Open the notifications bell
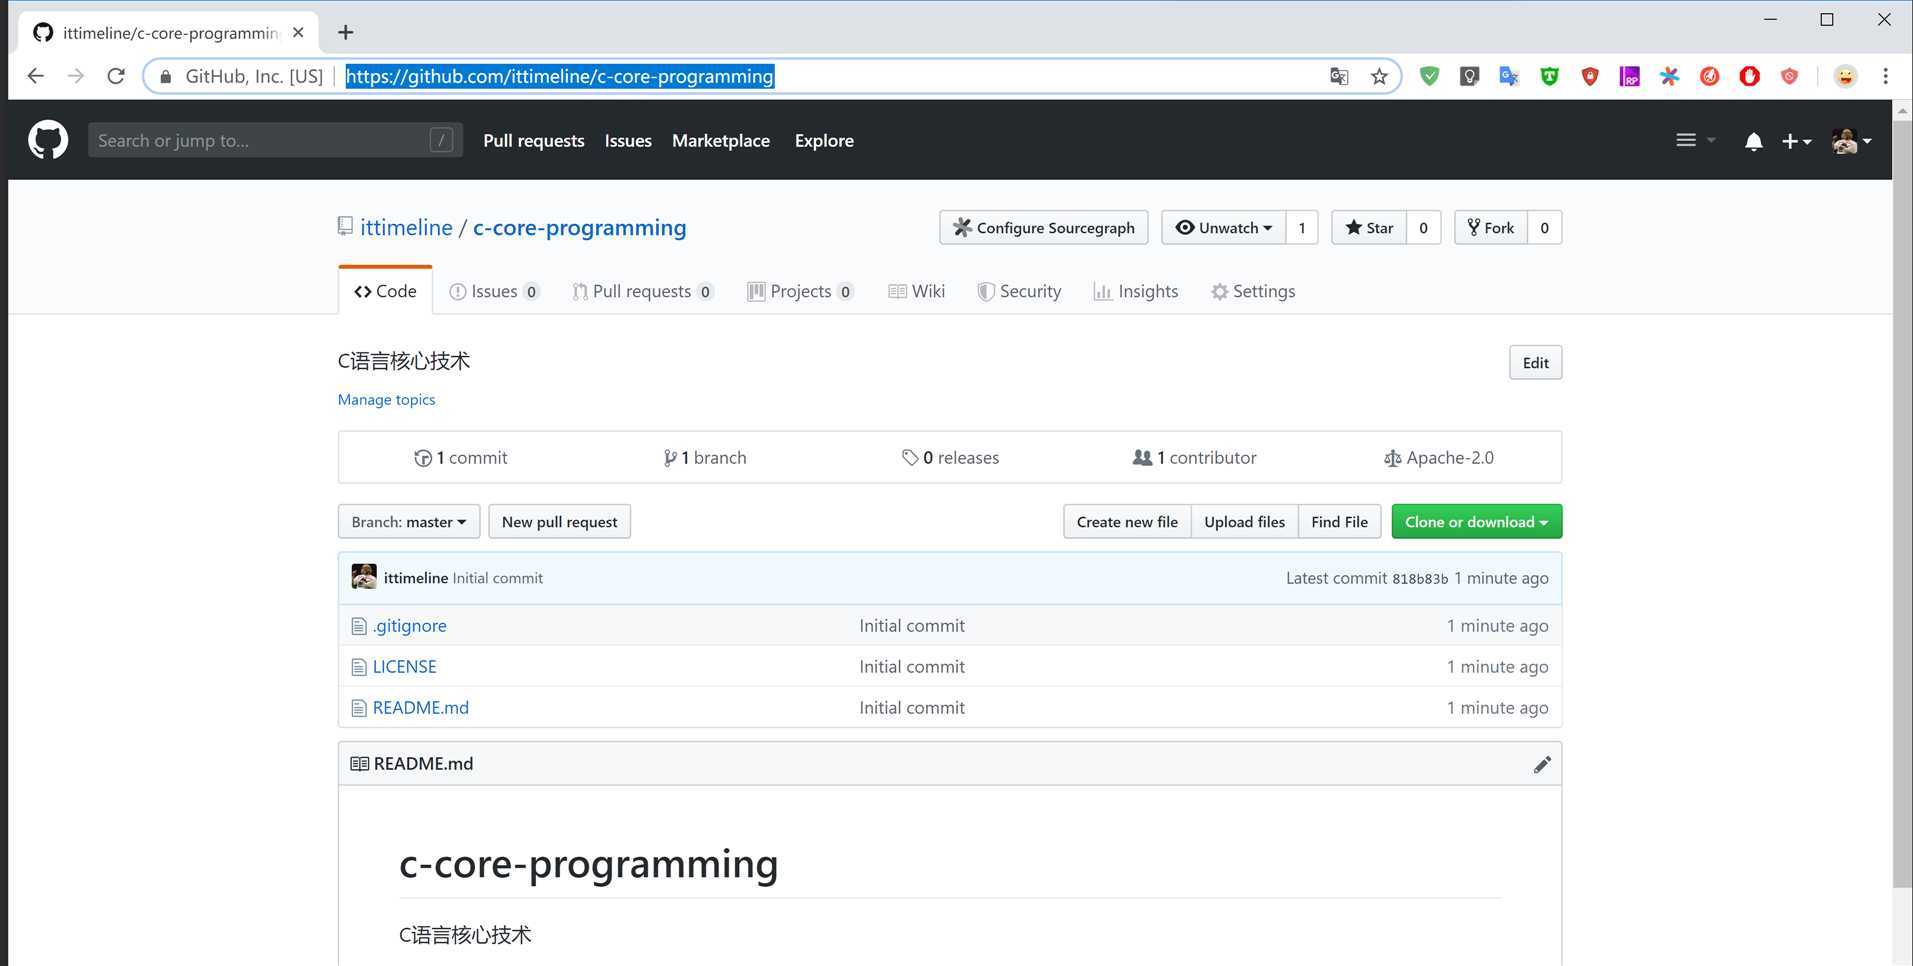The height and width of the screenshot is (966, 1913). pyautogui.click(x=1753, y=142)
